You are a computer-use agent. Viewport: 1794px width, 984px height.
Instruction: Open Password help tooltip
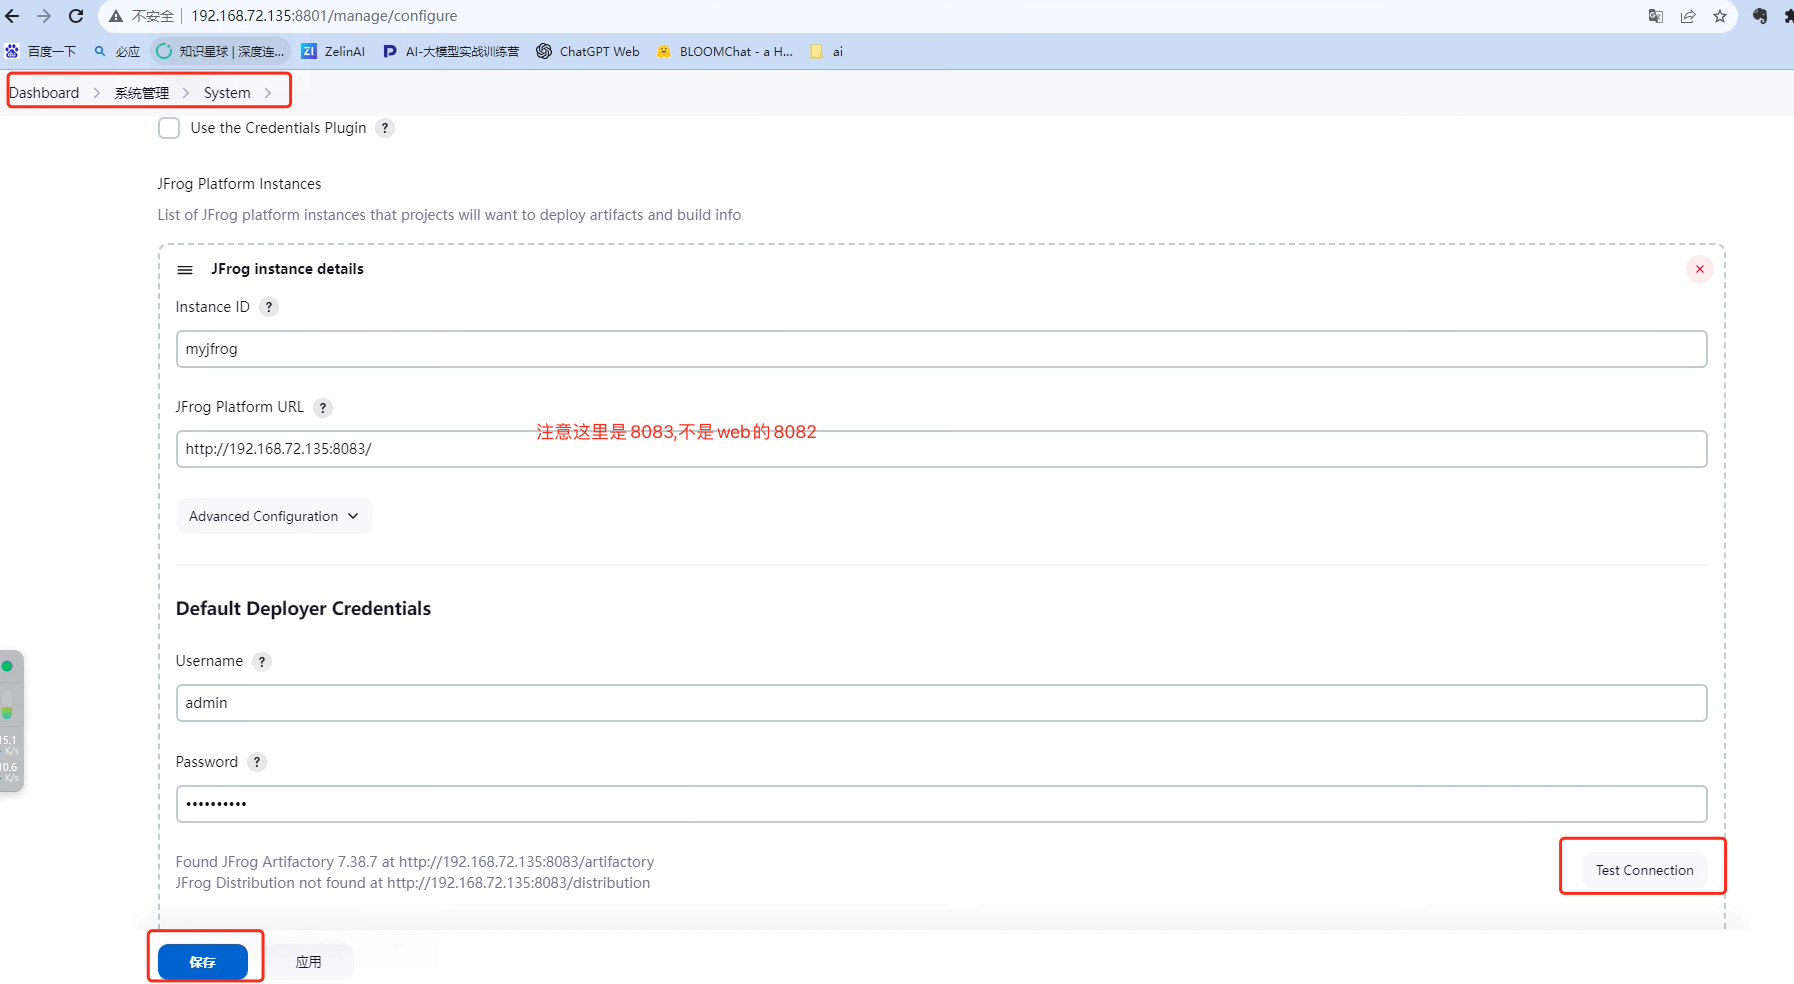(256, 761)
